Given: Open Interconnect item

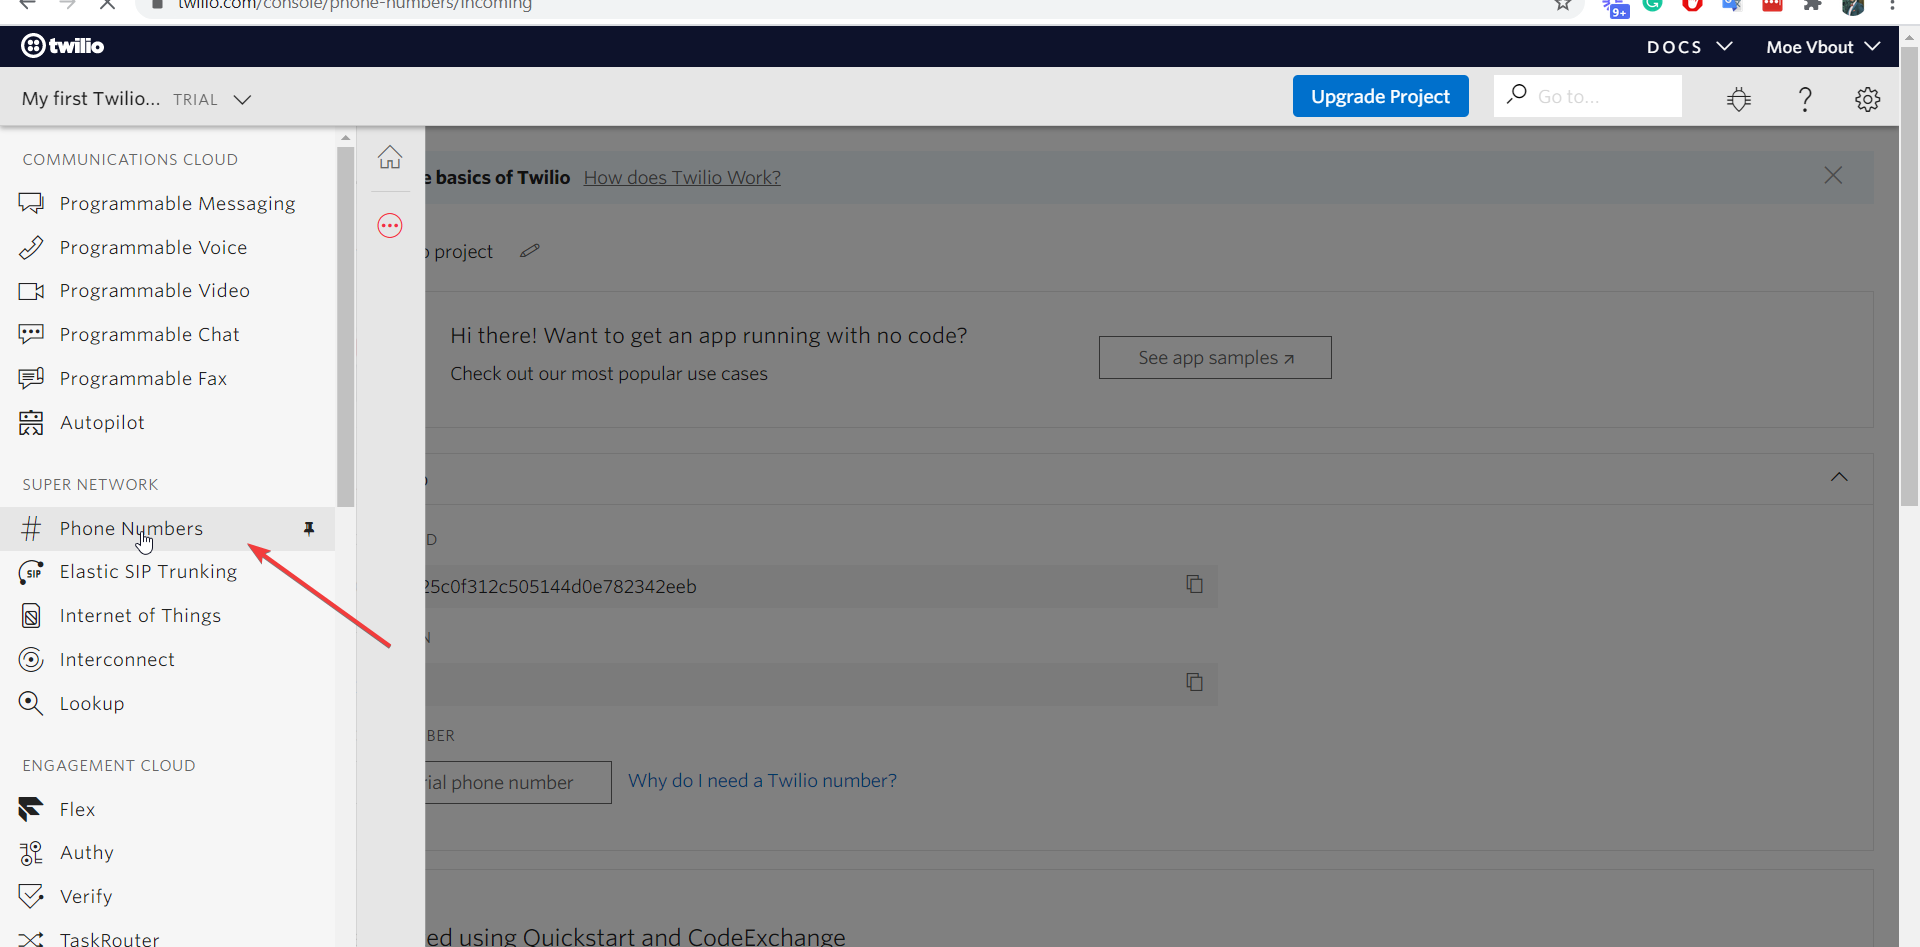Looking at the screenshot, I should [117, 660].
